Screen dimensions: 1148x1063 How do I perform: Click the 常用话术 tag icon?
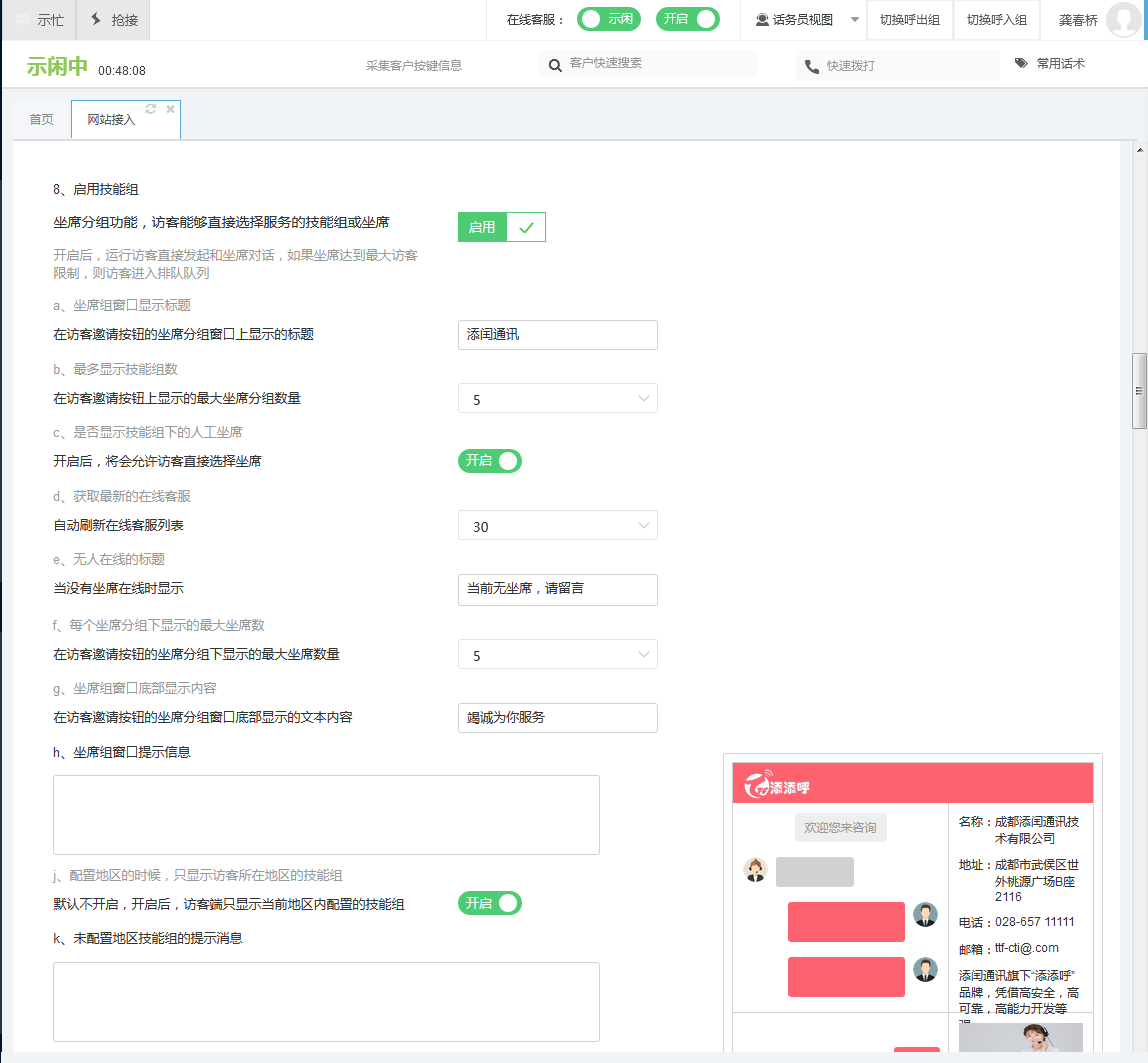tap(1021, 64)
